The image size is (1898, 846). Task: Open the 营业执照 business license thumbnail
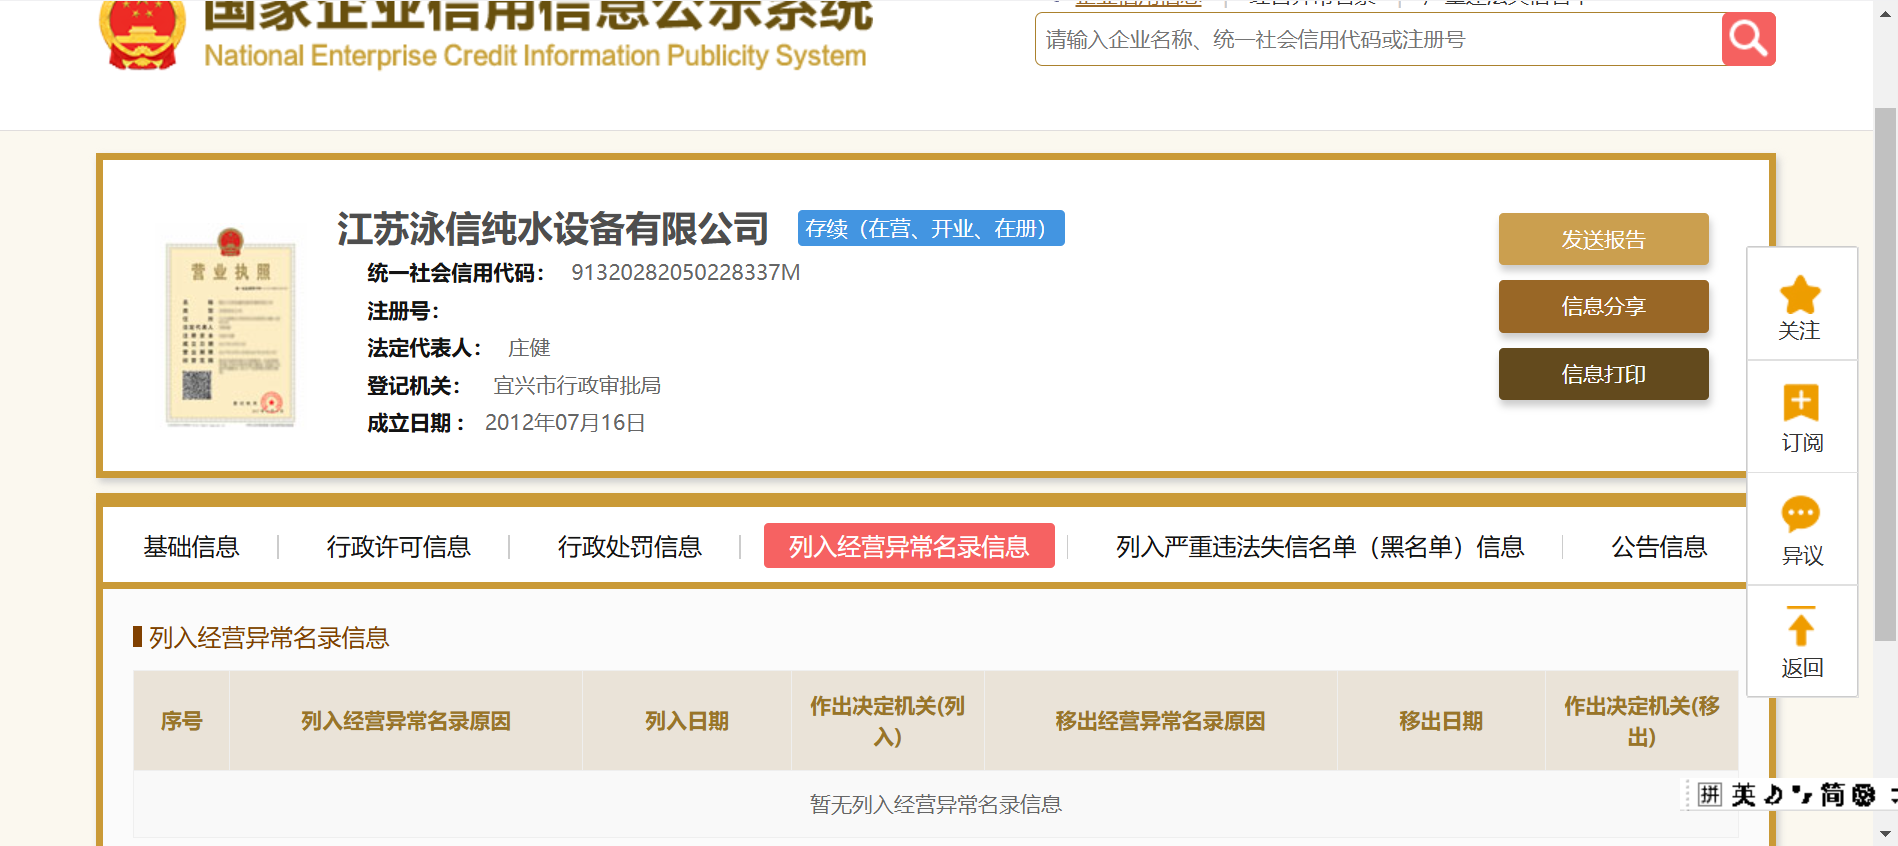[x=231, y=329]
